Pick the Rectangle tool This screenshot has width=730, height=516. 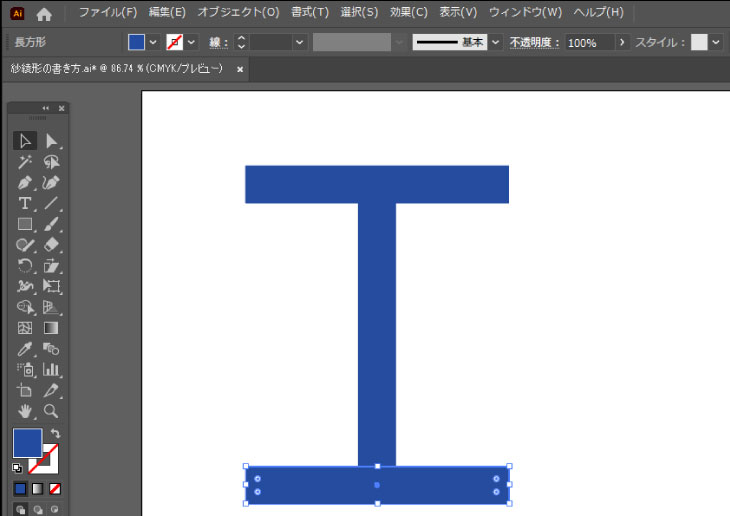click(26, 224)
